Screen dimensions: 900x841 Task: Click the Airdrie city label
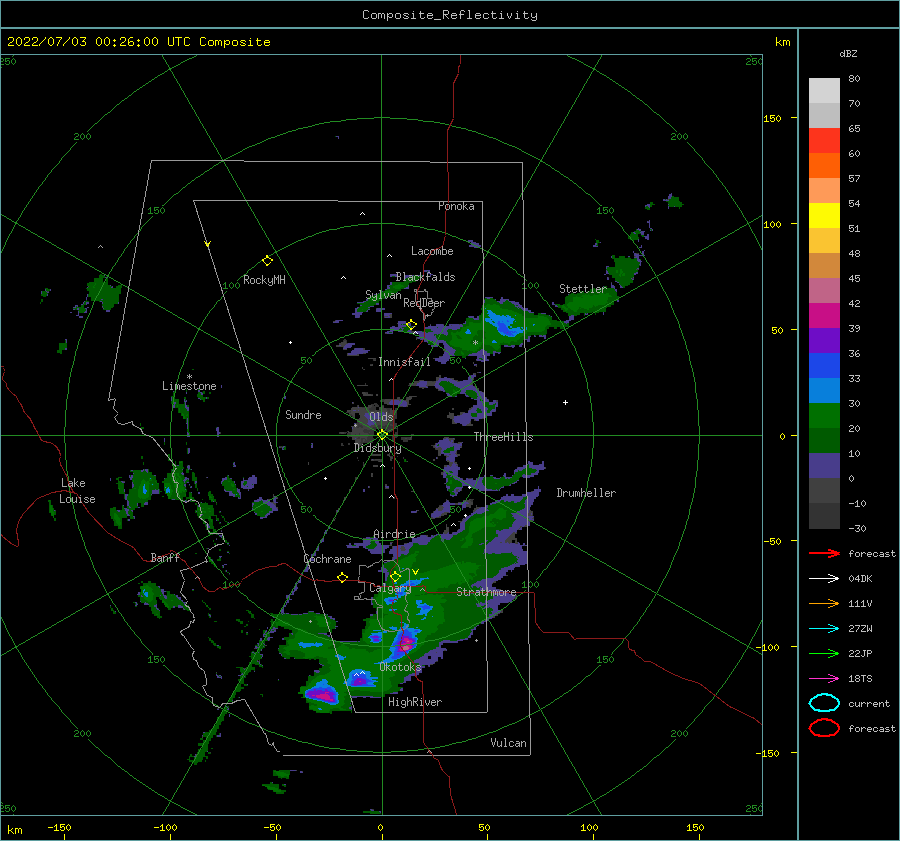tap(394, 534)
